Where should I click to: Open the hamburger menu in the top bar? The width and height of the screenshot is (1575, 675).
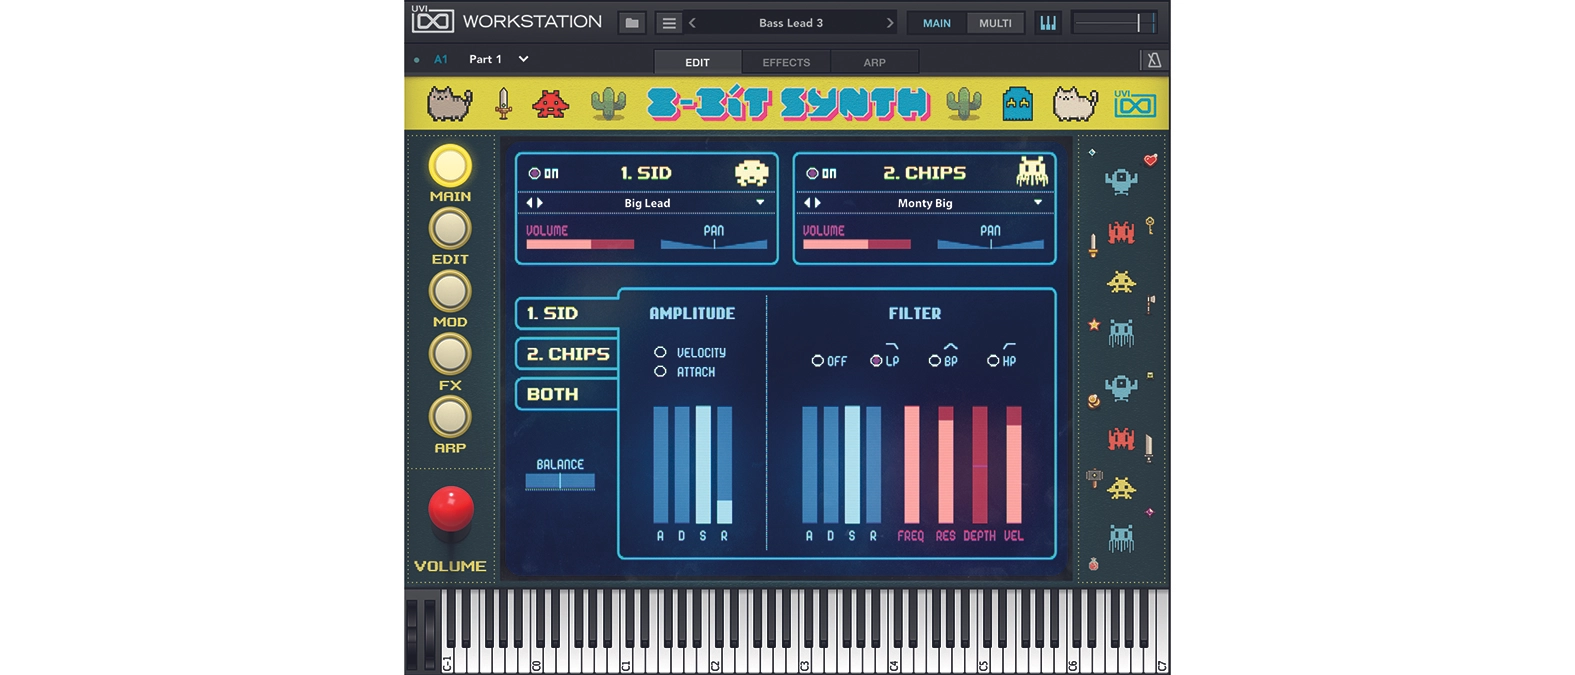[x=669, y=23]
